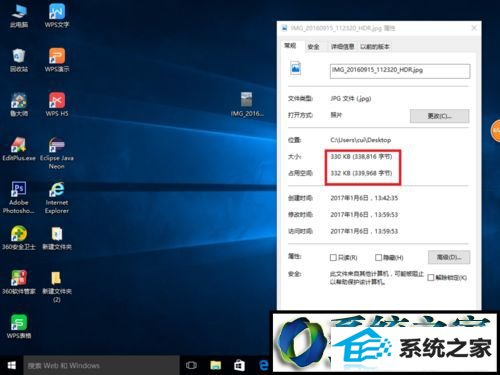Open Edge browser from the taskbar
Viewport: 500px width, 375px height.
[x=263, y=365]
